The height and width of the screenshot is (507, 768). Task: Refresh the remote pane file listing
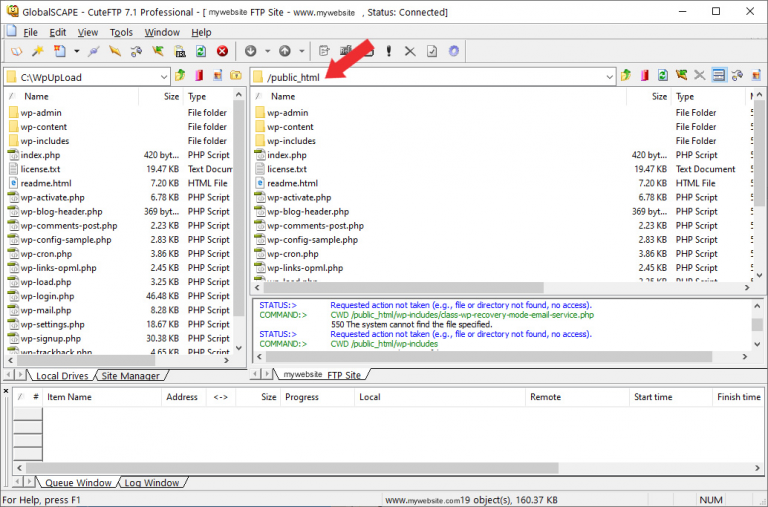(662, 76)
